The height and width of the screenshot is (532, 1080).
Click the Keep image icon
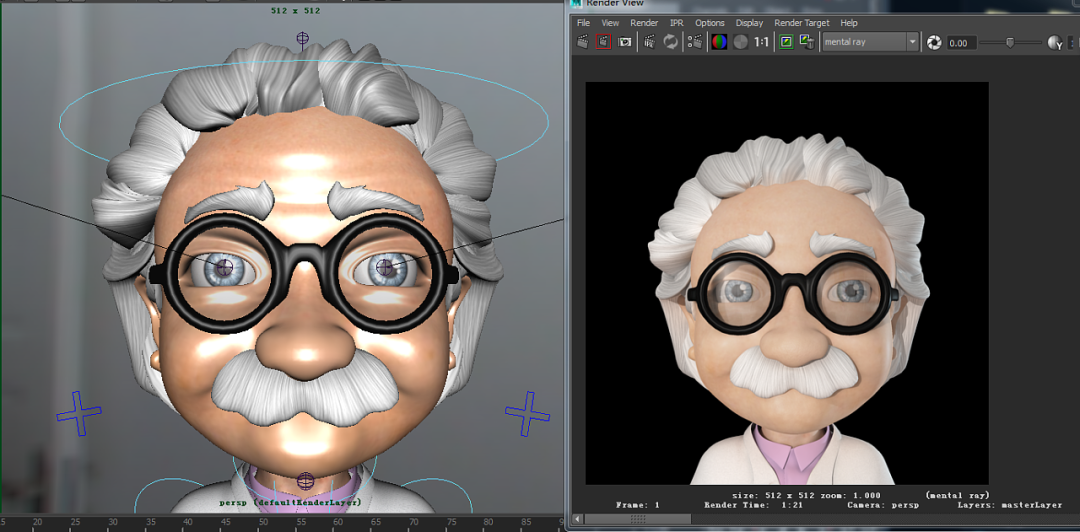coord(786,42)
